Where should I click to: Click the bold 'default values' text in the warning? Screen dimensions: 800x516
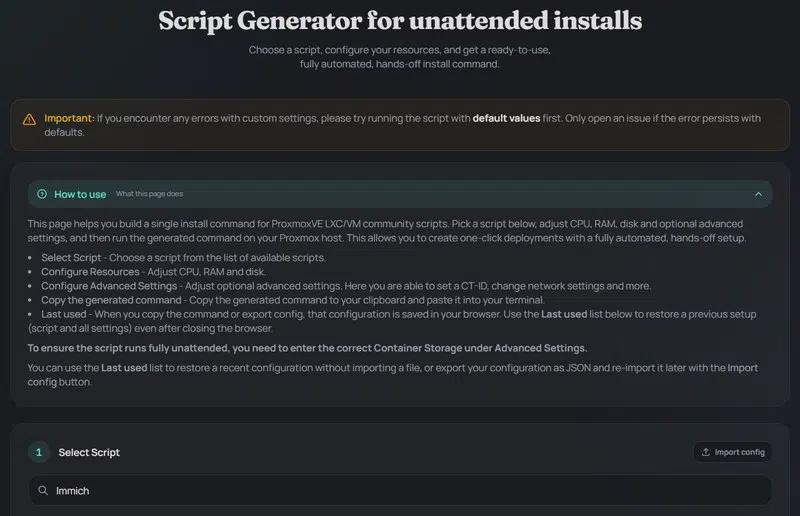pos(507,118)
